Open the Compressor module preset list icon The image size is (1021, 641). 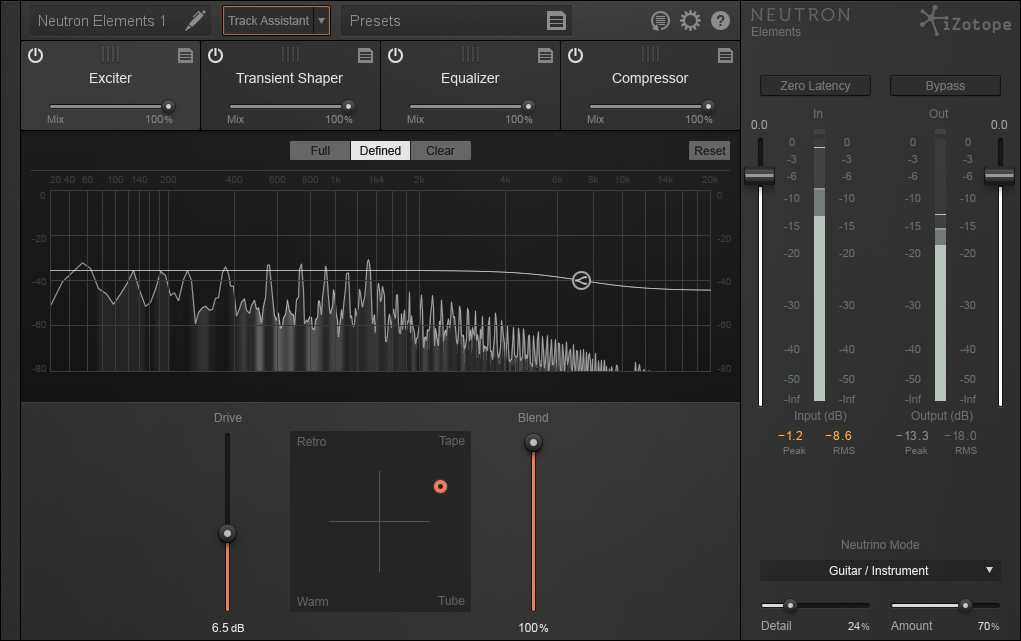(725, 56)
